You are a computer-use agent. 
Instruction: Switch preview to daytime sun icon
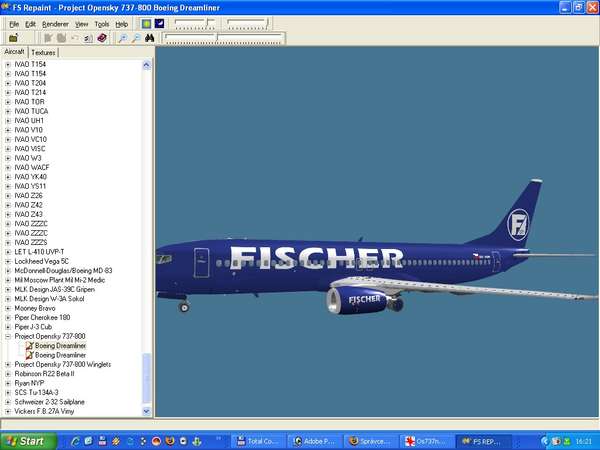pyautogui.click(x=146, y=24)
